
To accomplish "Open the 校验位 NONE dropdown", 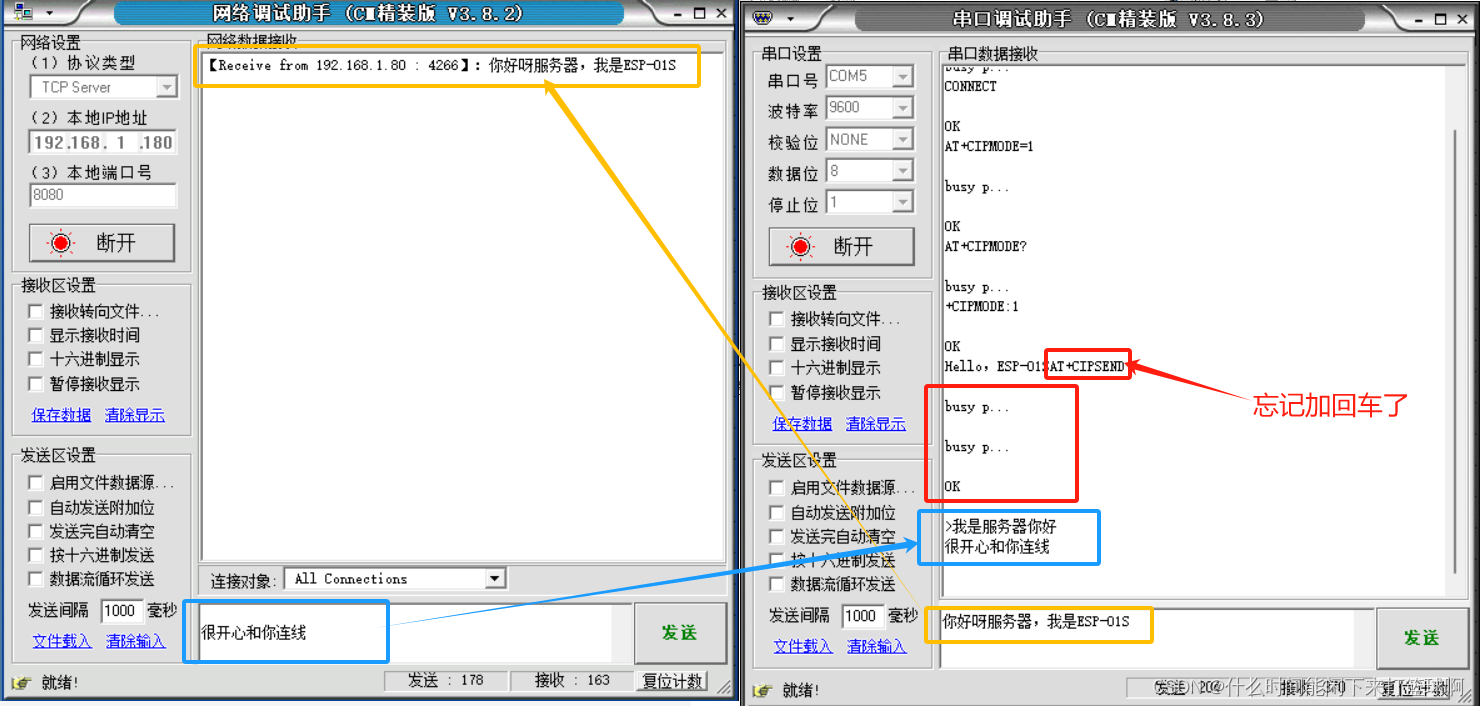I will tap(905, 139).
